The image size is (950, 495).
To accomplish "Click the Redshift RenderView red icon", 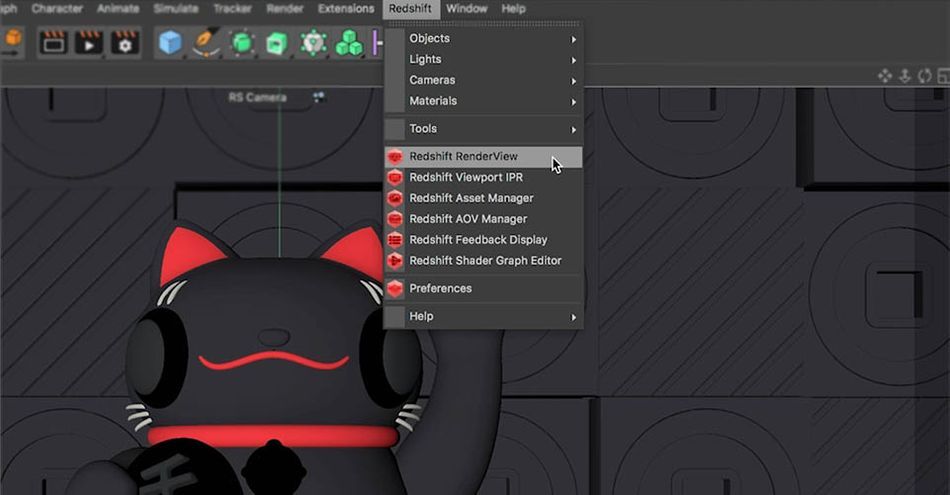I will click(x=395, y=157).
